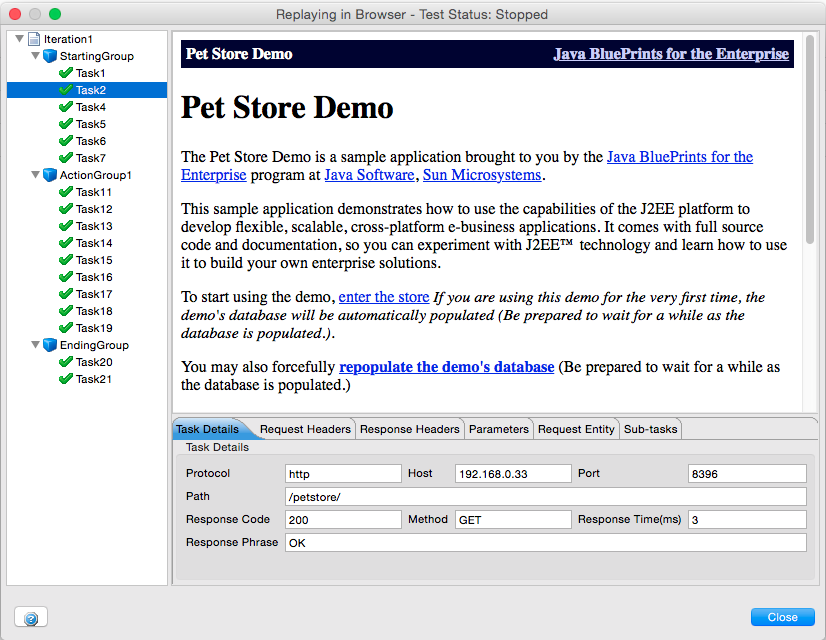Viewport: 826px width, 640px height.
Task: Click the green checkmark beside Task13
Action: click(66, 225)
